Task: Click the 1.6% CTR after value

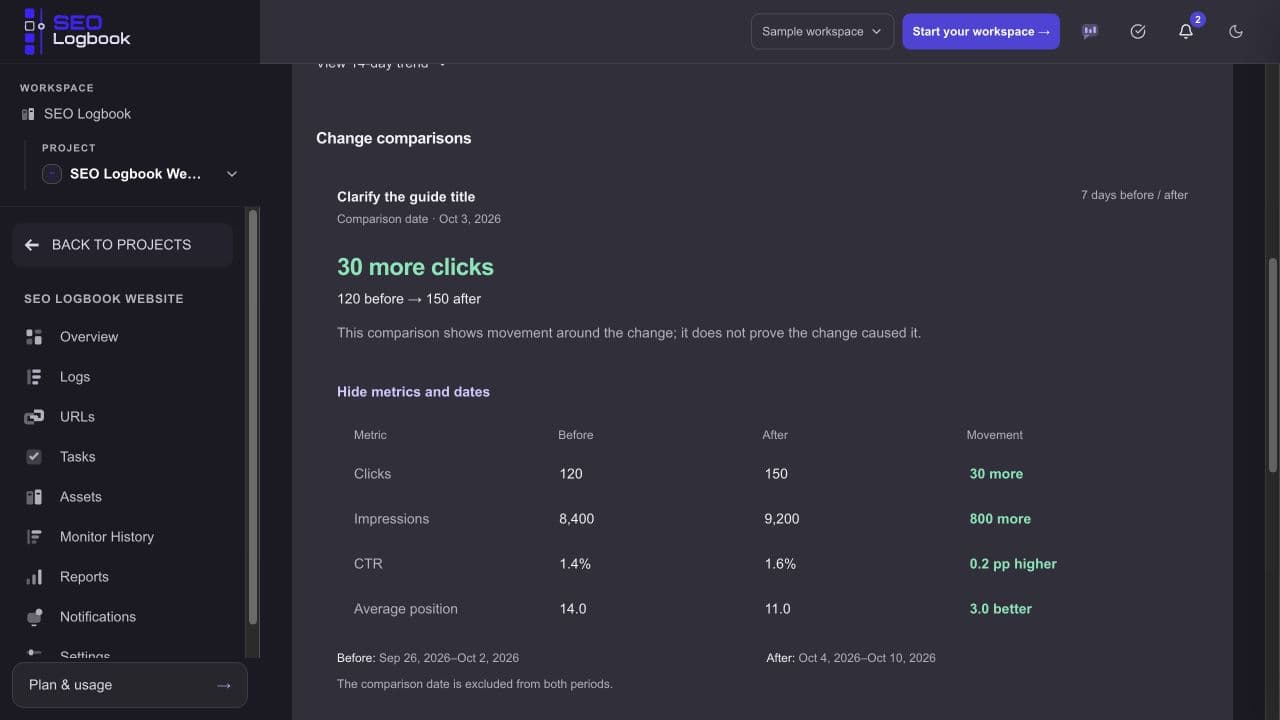Action: [779, 564]
